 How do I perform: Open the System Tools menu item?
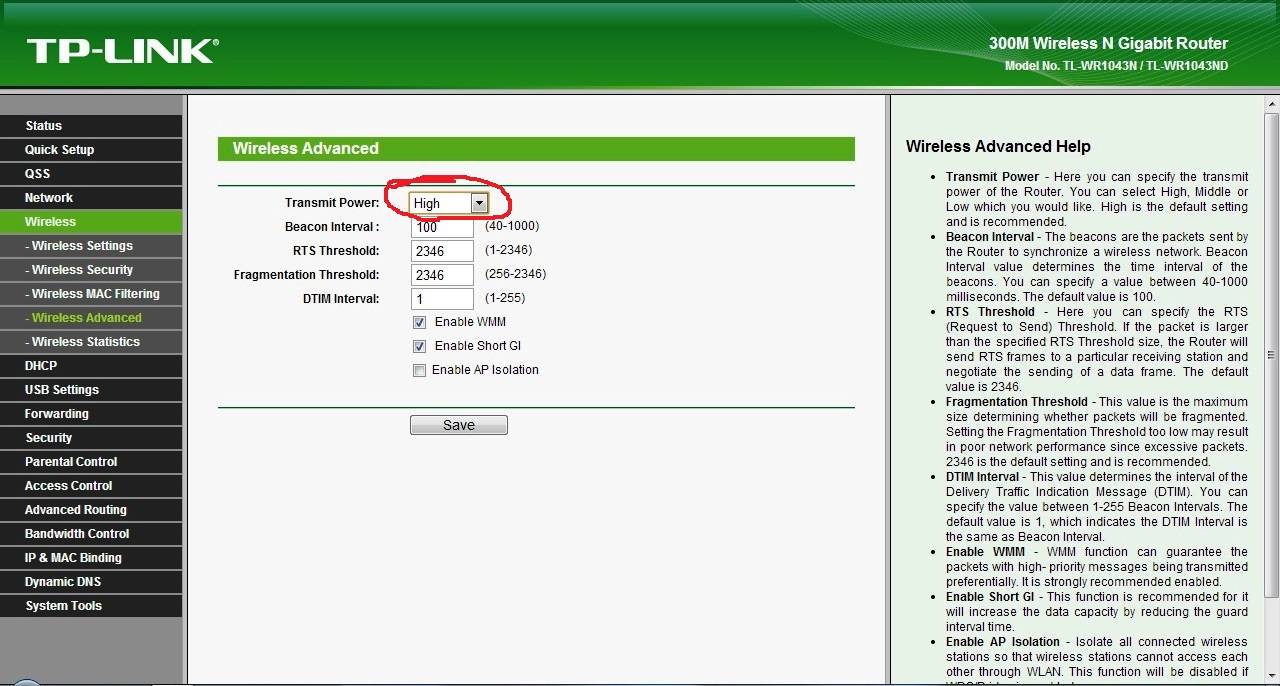91,606
